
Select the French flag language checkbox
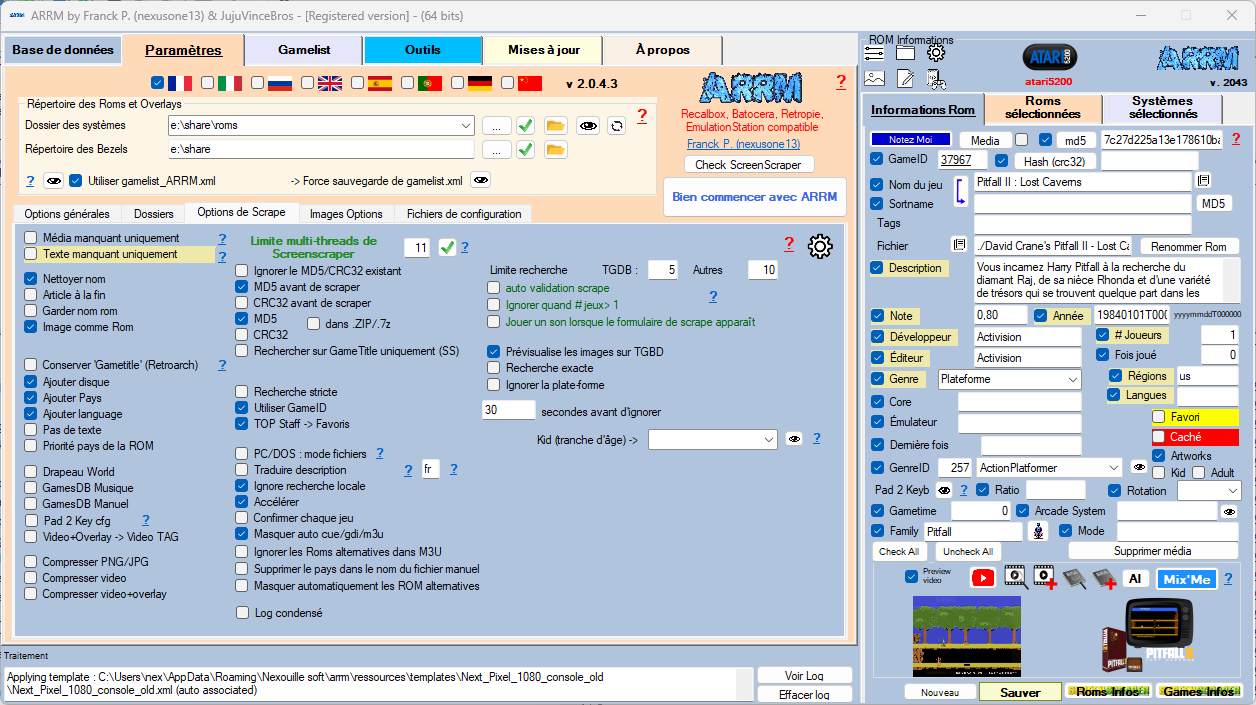(158, 83)
